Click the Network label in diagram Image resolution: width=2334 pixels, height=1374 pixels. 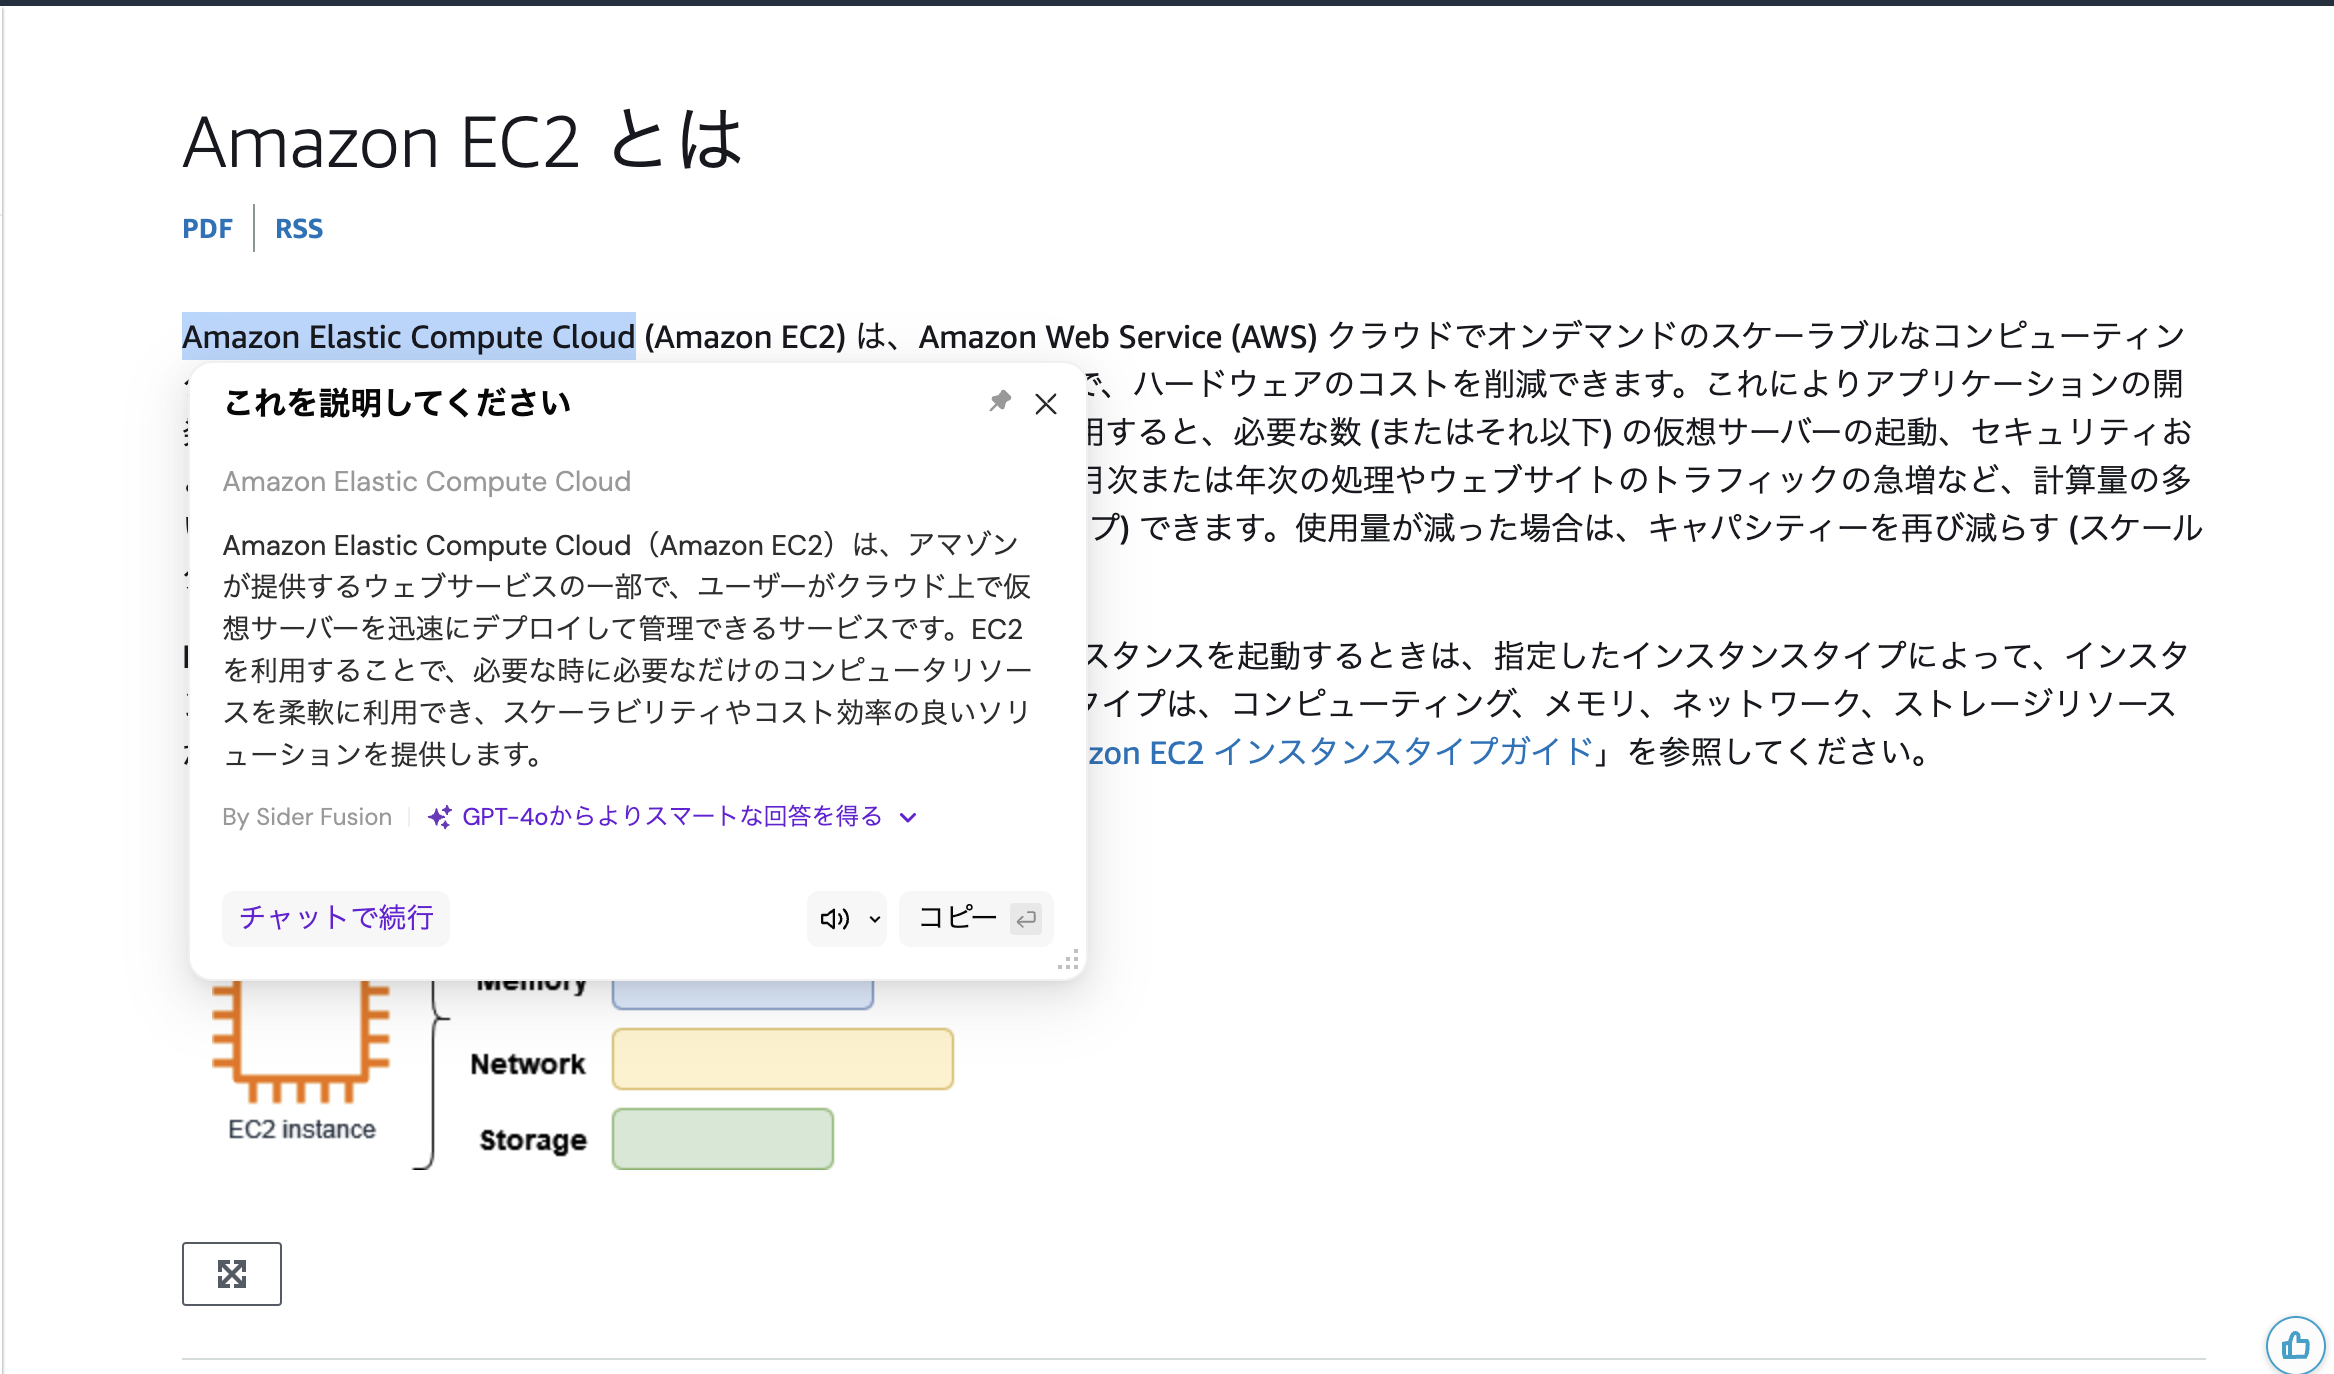(528, 1064)
